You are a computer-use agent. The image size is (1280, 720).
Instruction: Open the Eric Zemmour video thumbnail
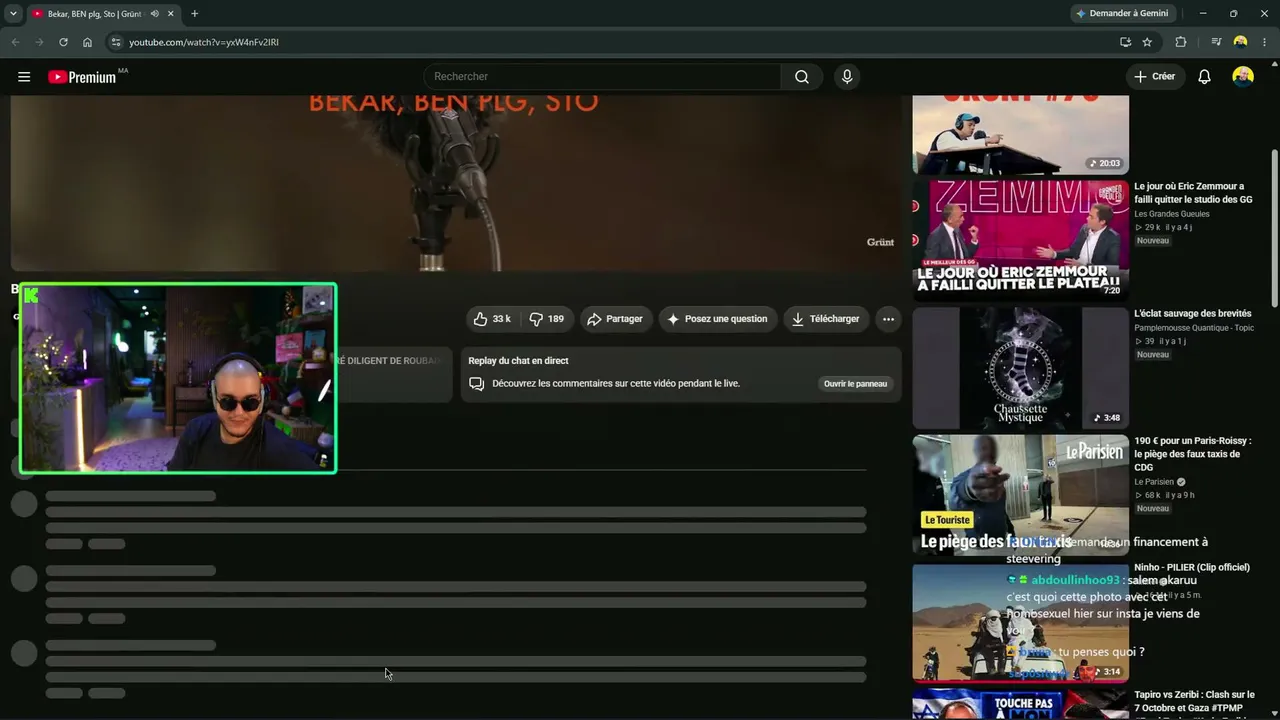[x=1020, y=240]
